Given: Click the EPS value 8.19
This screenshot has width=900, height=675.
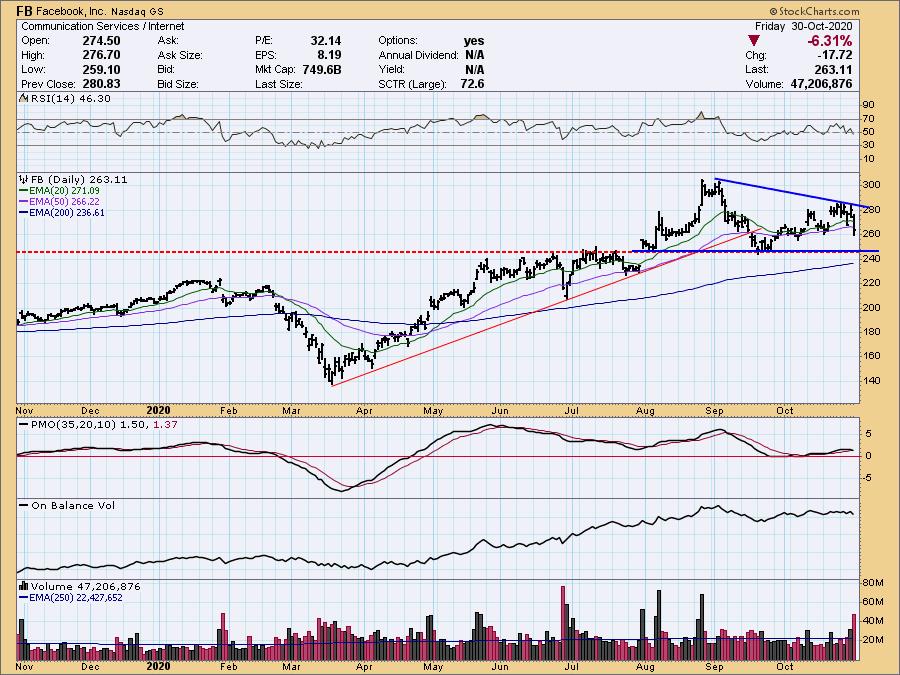Looking at the screenshot, I should point(329,55).
